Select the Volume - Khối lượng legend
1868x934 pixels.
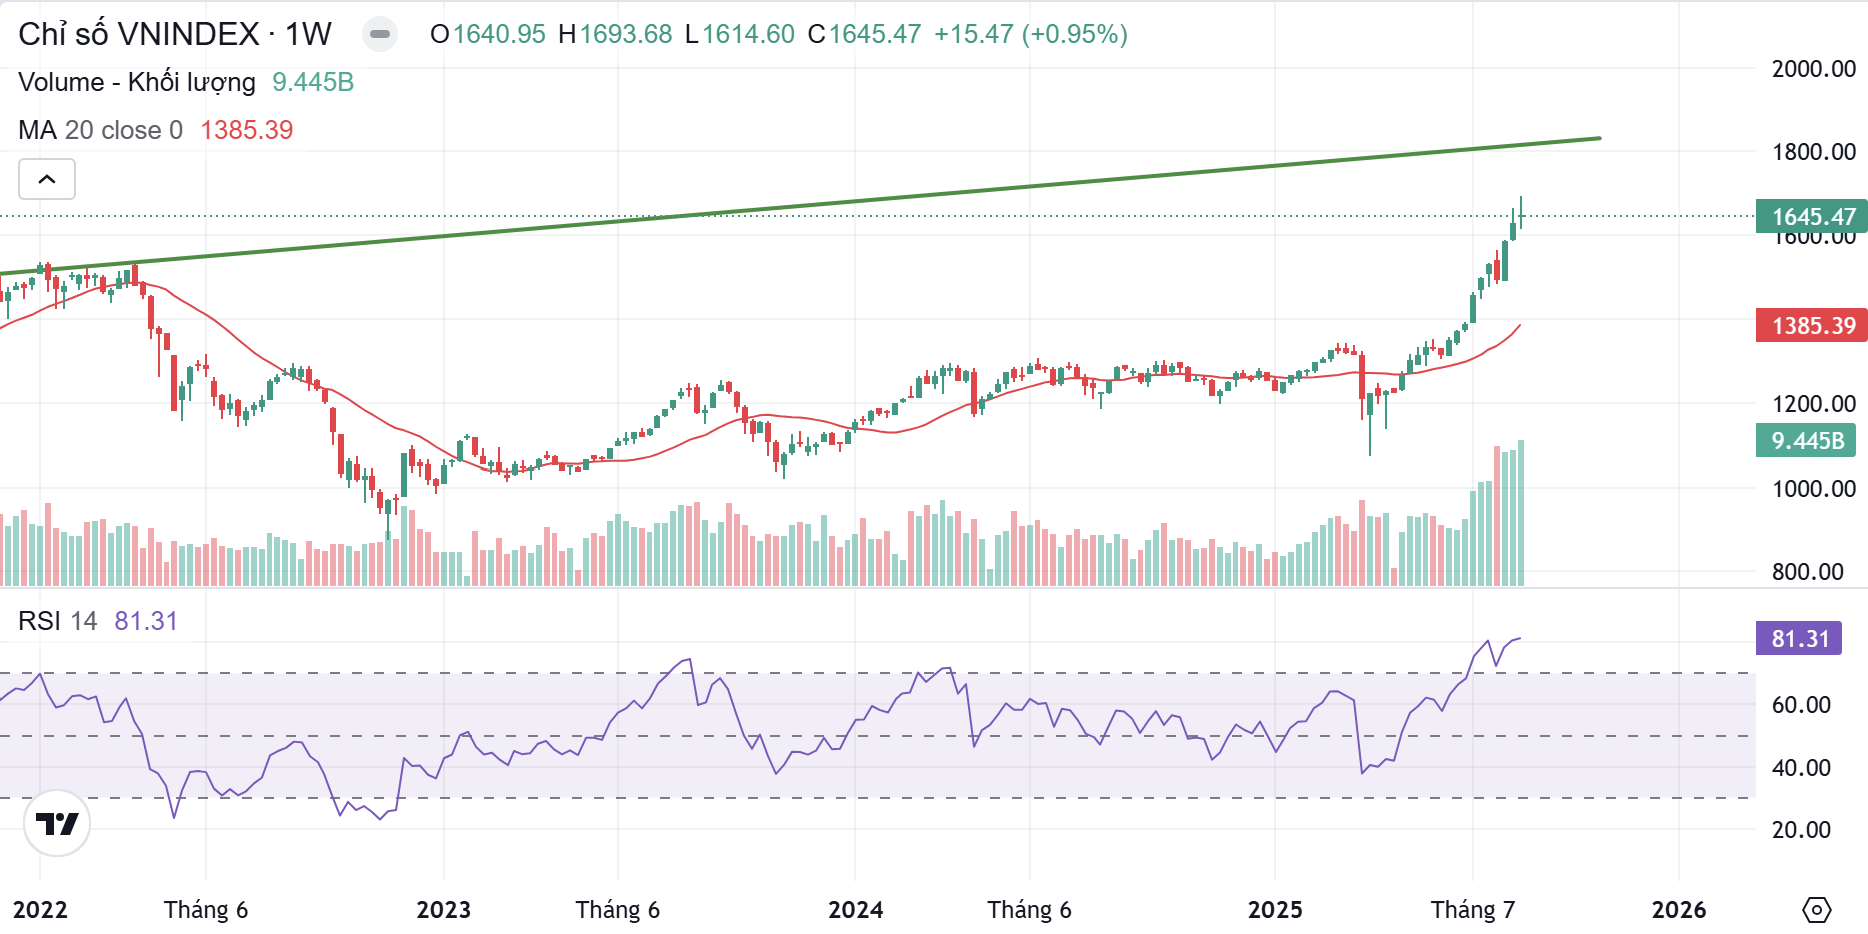point(137,82)
